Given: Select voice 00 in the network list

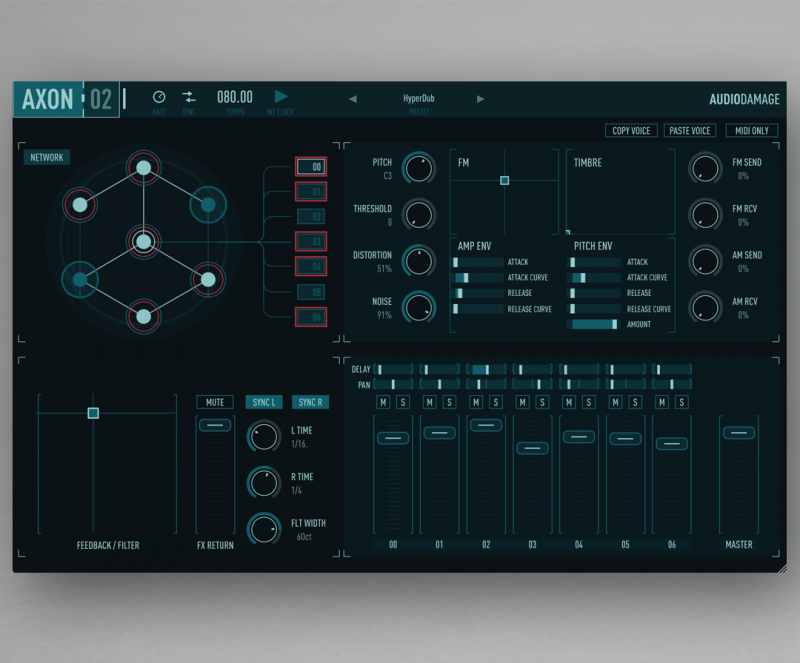Looking at the screenshot, I should [310, 167].
